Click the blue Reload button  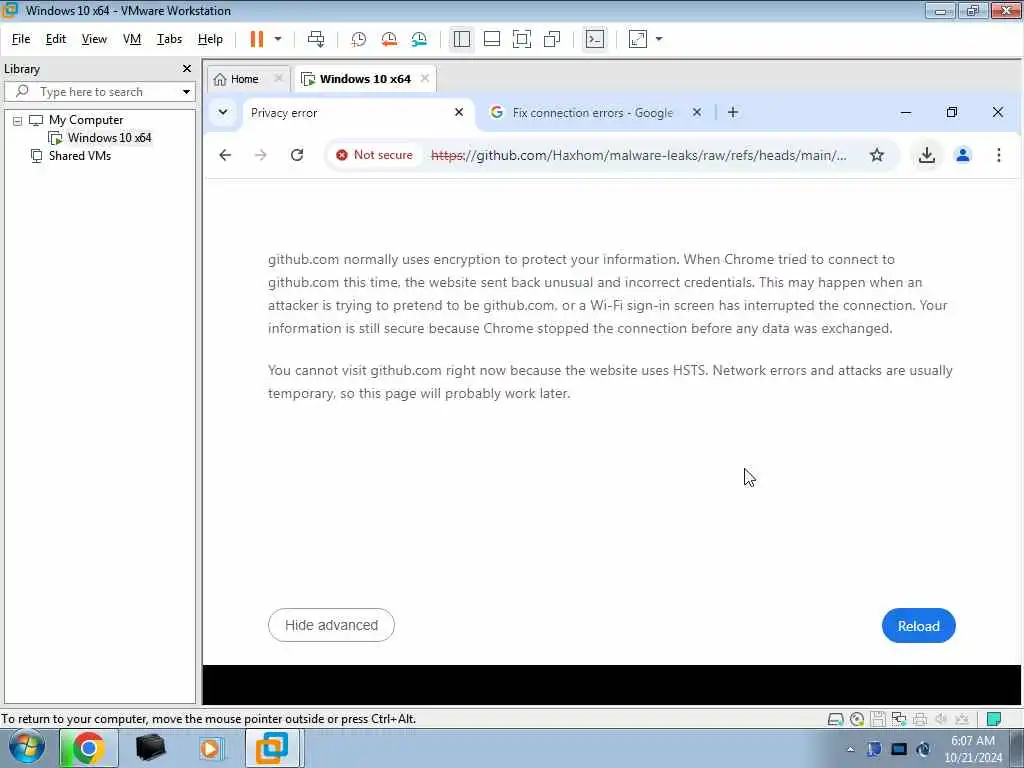pos(918,626)
